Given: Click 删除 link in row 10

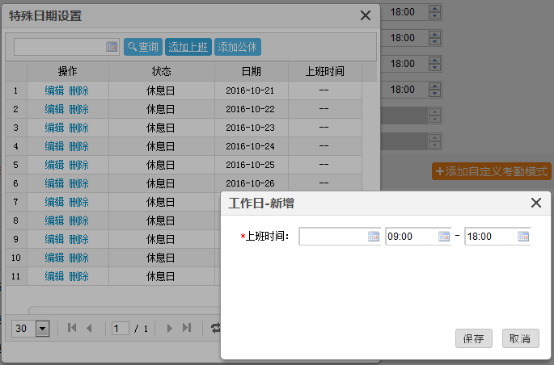Looking at the screenshot, I should [79, 258].
